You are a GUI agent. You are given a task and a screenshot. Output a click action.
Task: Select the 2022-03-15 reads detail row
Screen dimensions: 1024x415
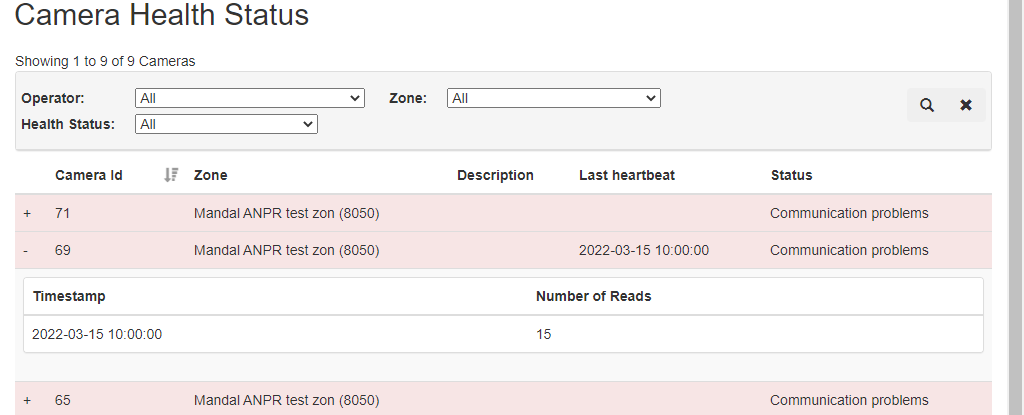503,335
